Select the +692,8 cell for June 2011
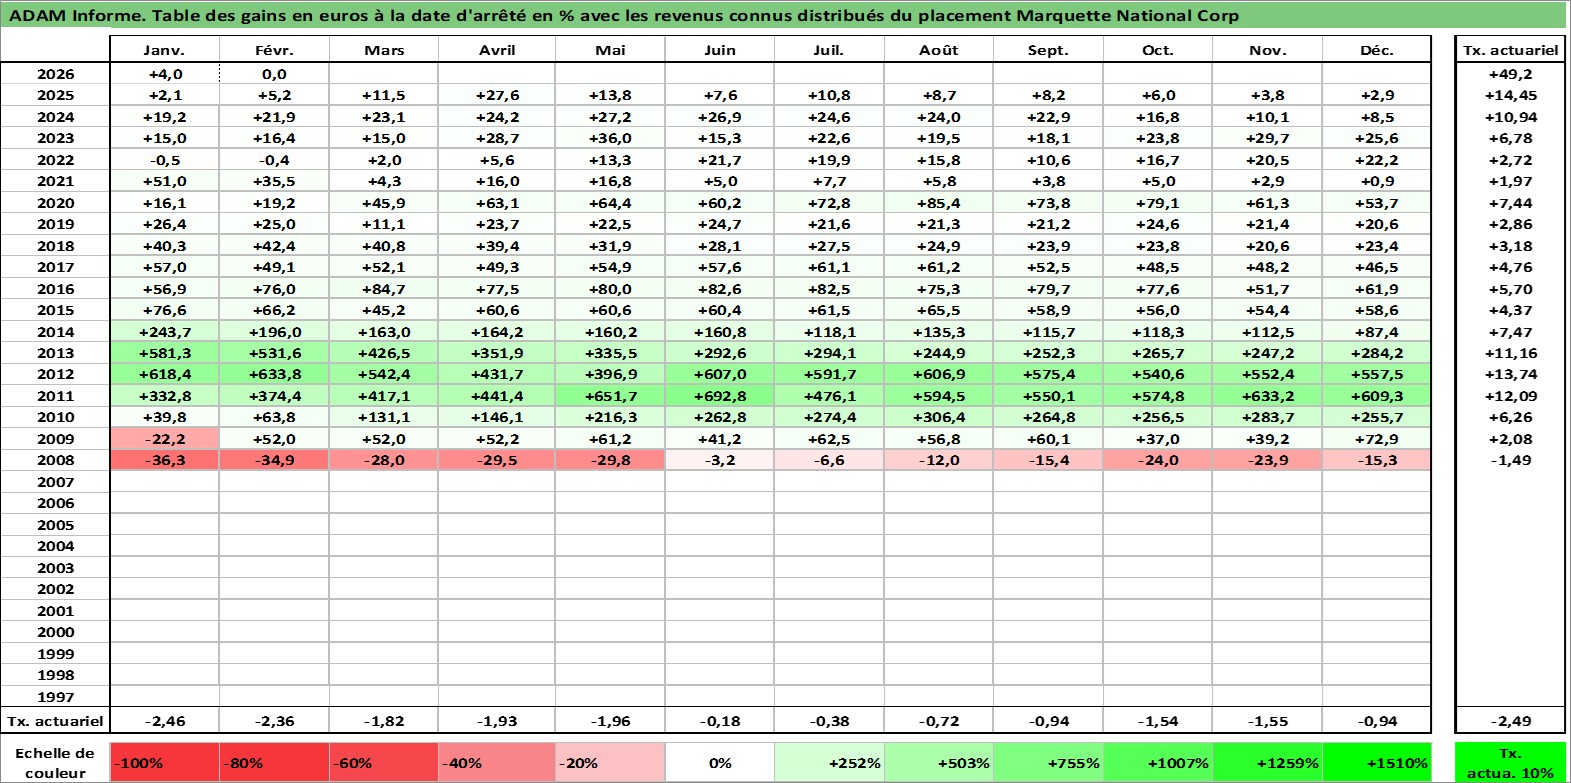This screenshot has width=1571, height=783. 720,396
